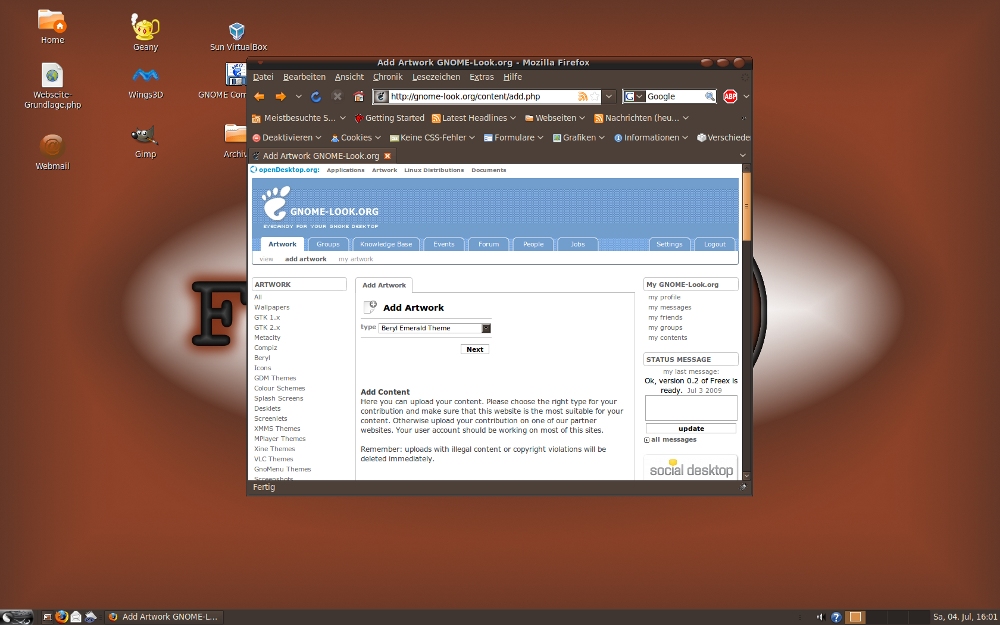
Task: Open the type dropdown showing Beryl Emerald Theme
Action: (434, 328)
